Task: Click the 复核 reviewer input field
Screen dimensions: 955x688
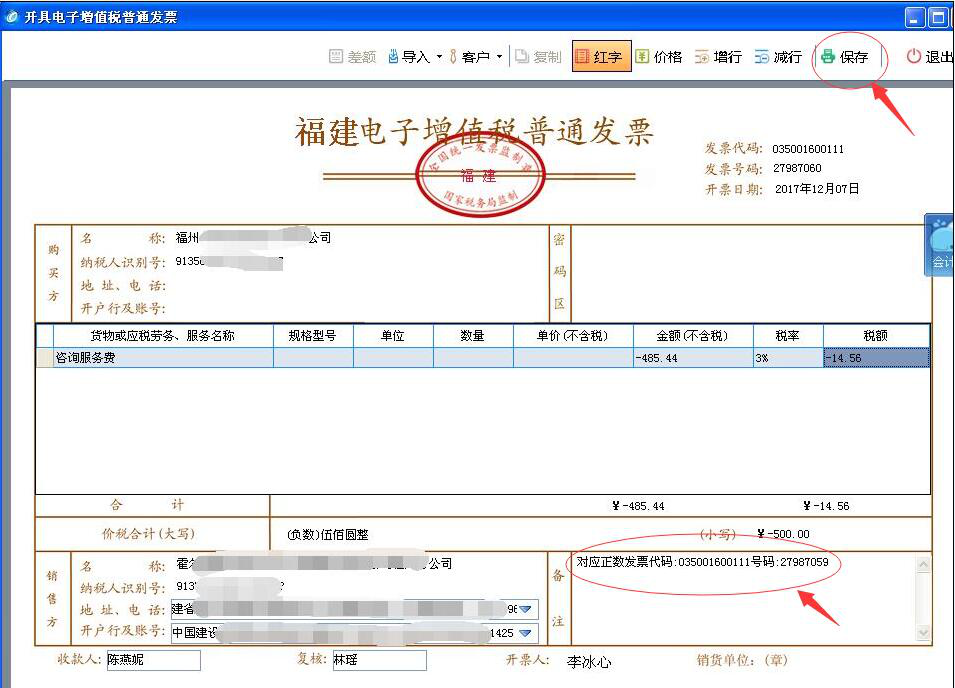Action: pos(378,660)
